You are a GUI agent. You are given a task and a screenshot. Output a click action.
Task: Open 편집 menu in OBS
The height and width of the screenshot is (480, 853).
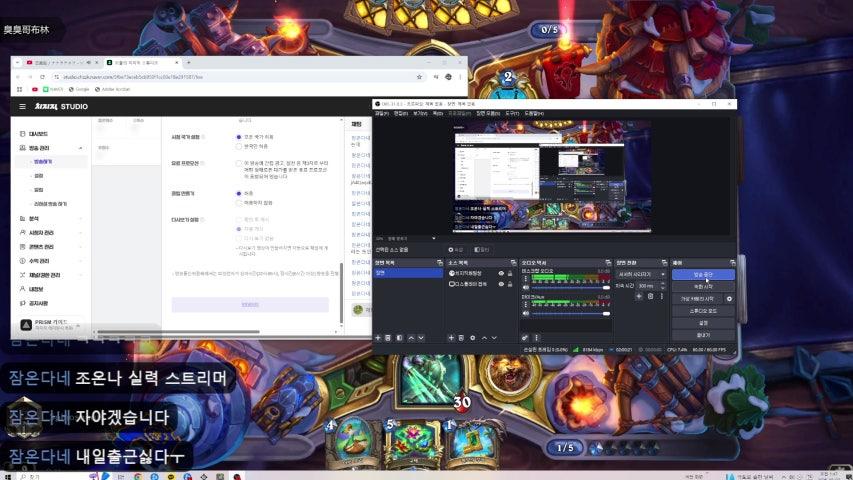pyautogui.click(x=401, y=113)
